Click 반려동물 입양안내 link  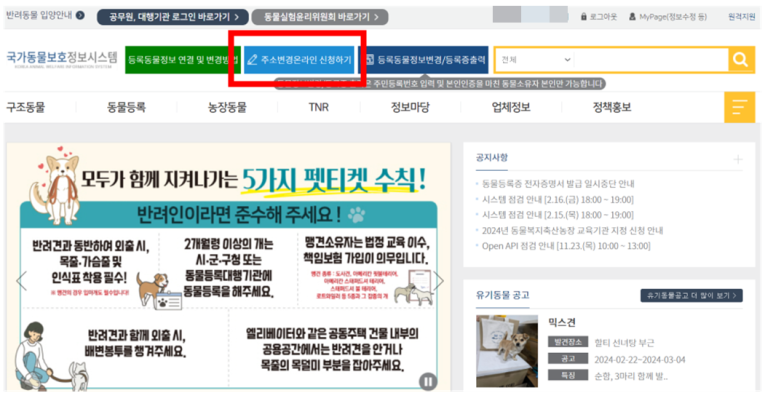pos(39,15)
